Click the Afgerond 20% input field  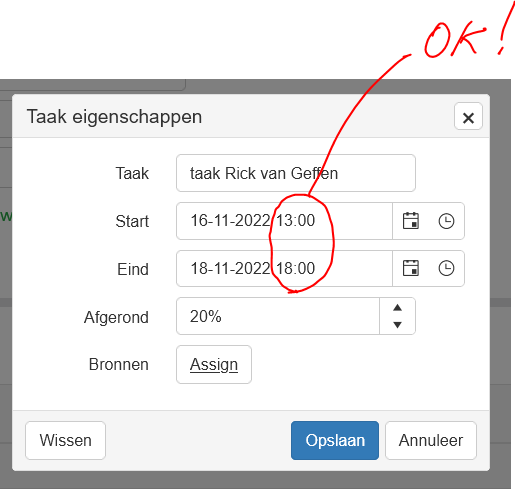tap(278, 316)
